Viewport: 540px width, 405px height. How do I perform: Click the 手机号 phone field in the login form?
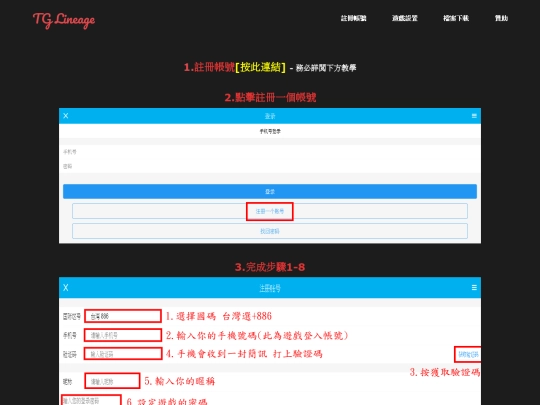click(270, 152)
